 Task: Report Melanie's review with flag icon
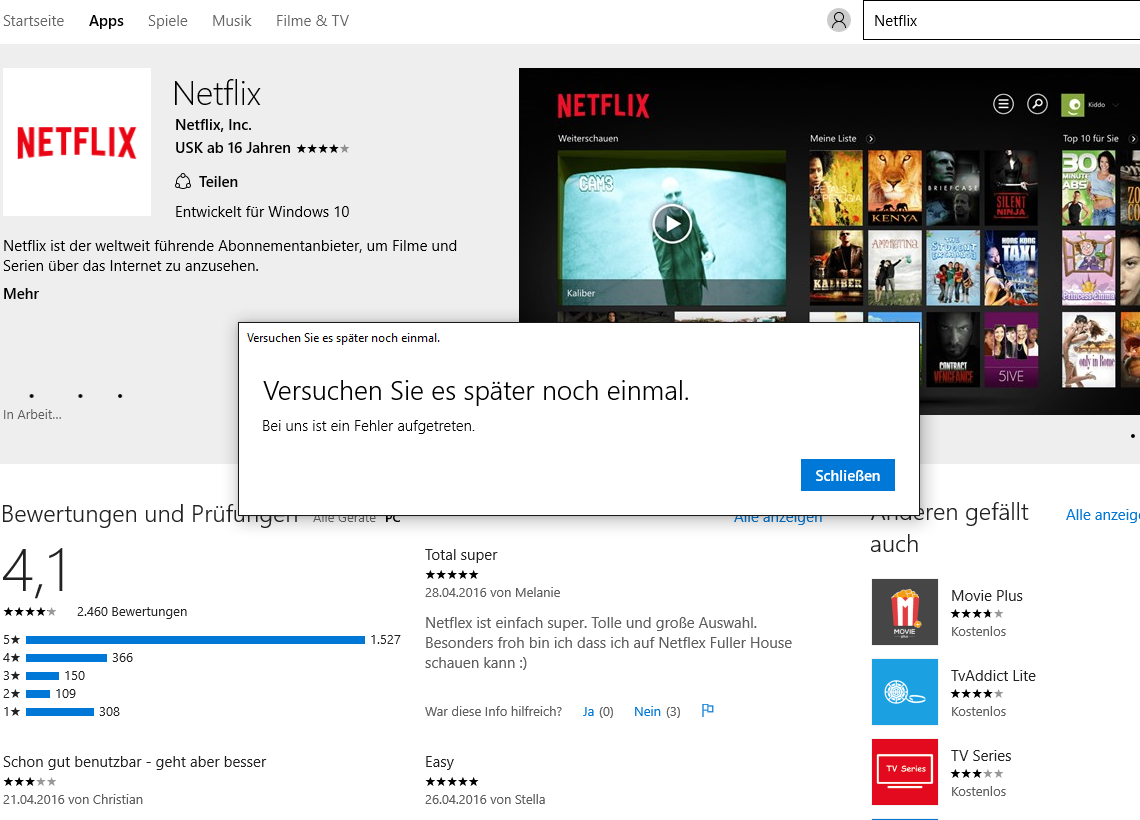point(707,710)
